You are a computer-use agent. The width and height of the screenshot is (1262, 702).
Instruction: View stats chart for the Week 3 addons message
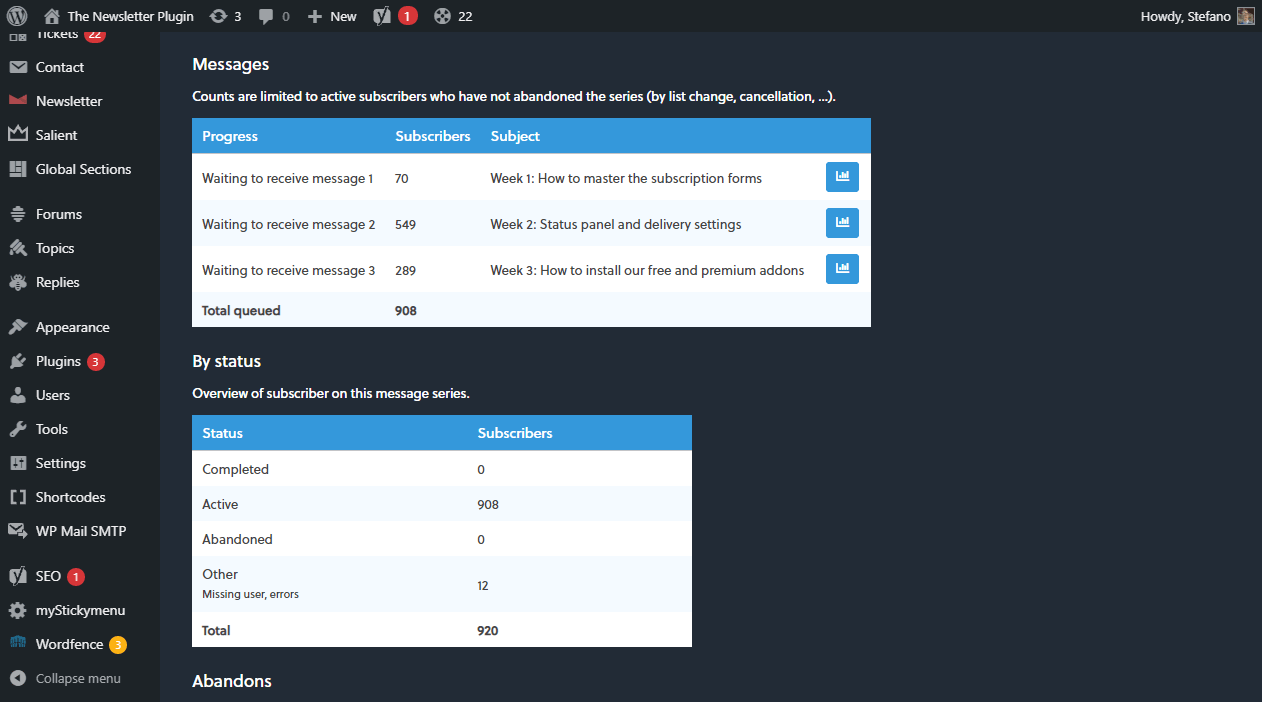click(842, 268)
